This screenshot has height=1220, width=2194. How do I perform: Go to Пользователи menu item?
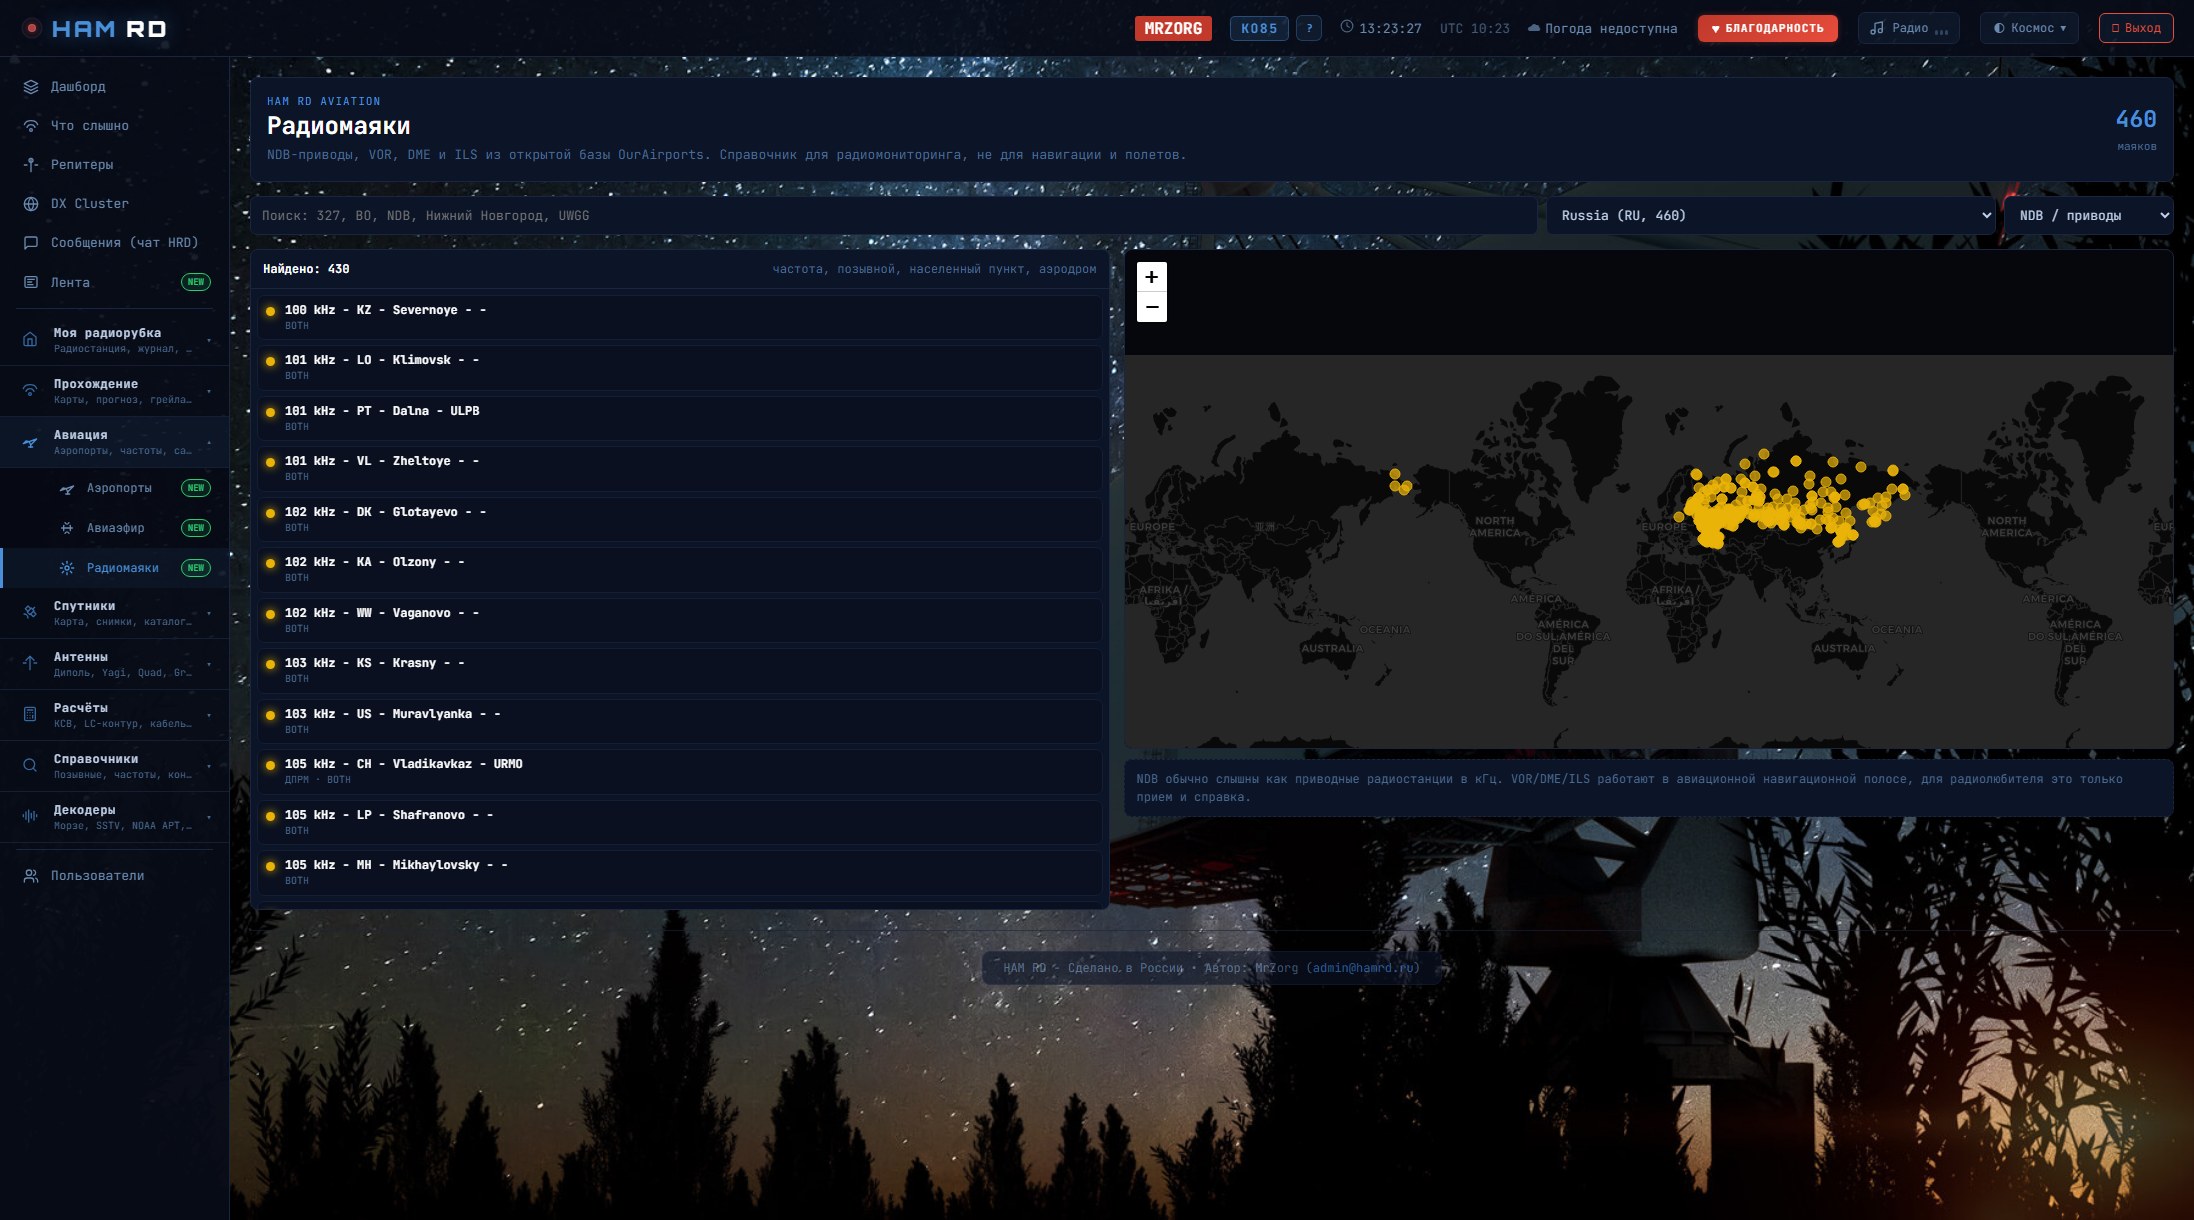[114, 876]
